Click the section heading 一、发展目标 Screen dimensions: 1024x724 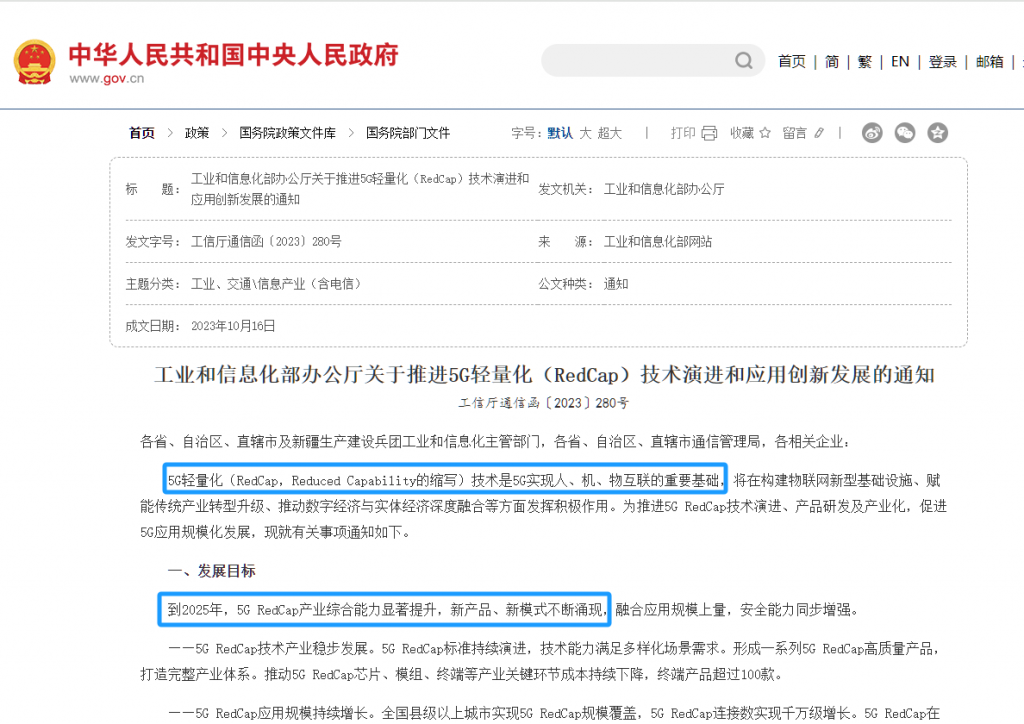212,571
